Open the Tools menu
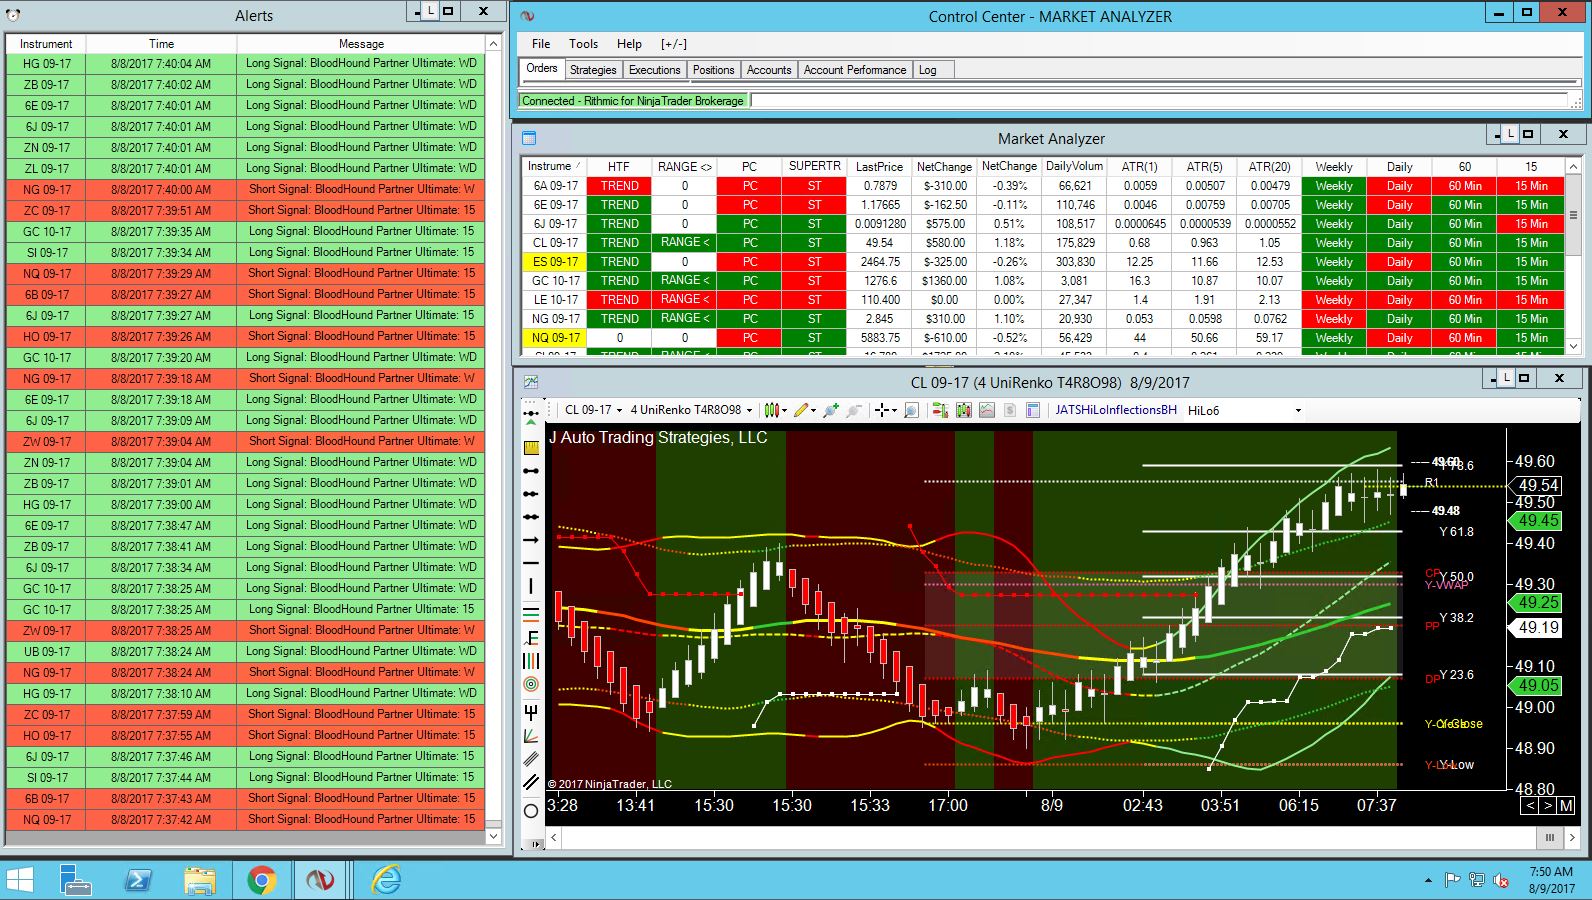This screenshot has height=900, width=1592. coord(583,44)
